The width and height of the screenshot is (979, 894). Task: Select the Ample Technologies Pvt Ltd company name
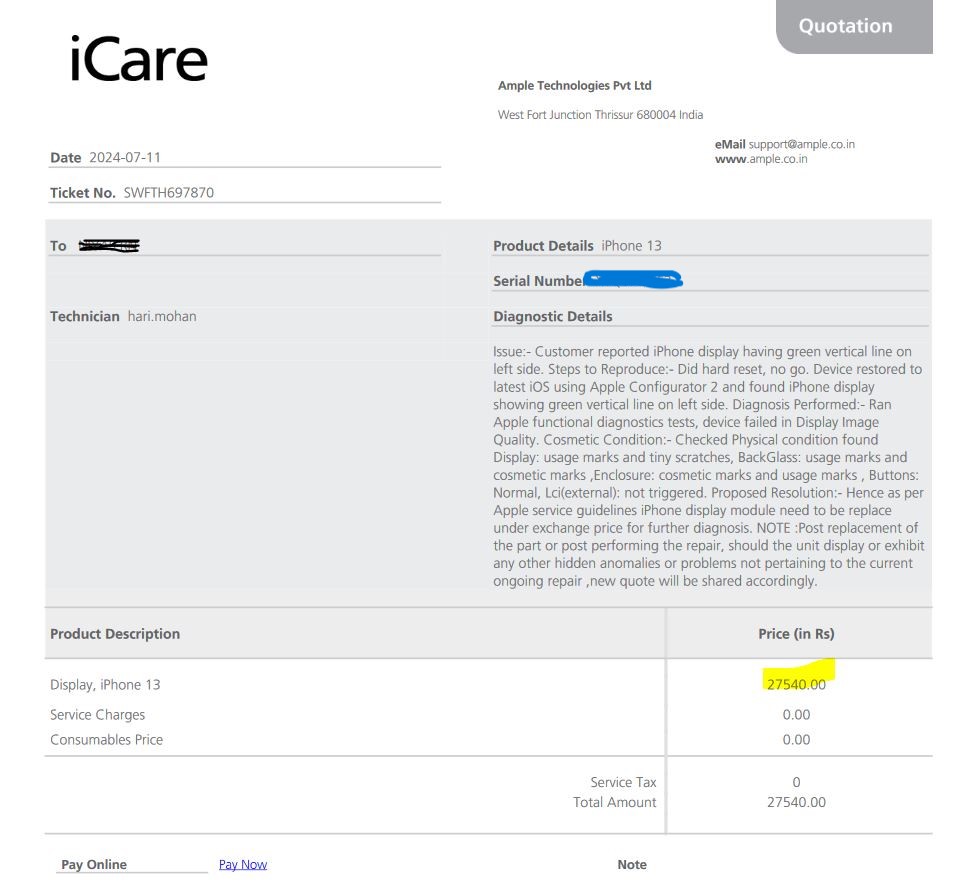point(574,86)
